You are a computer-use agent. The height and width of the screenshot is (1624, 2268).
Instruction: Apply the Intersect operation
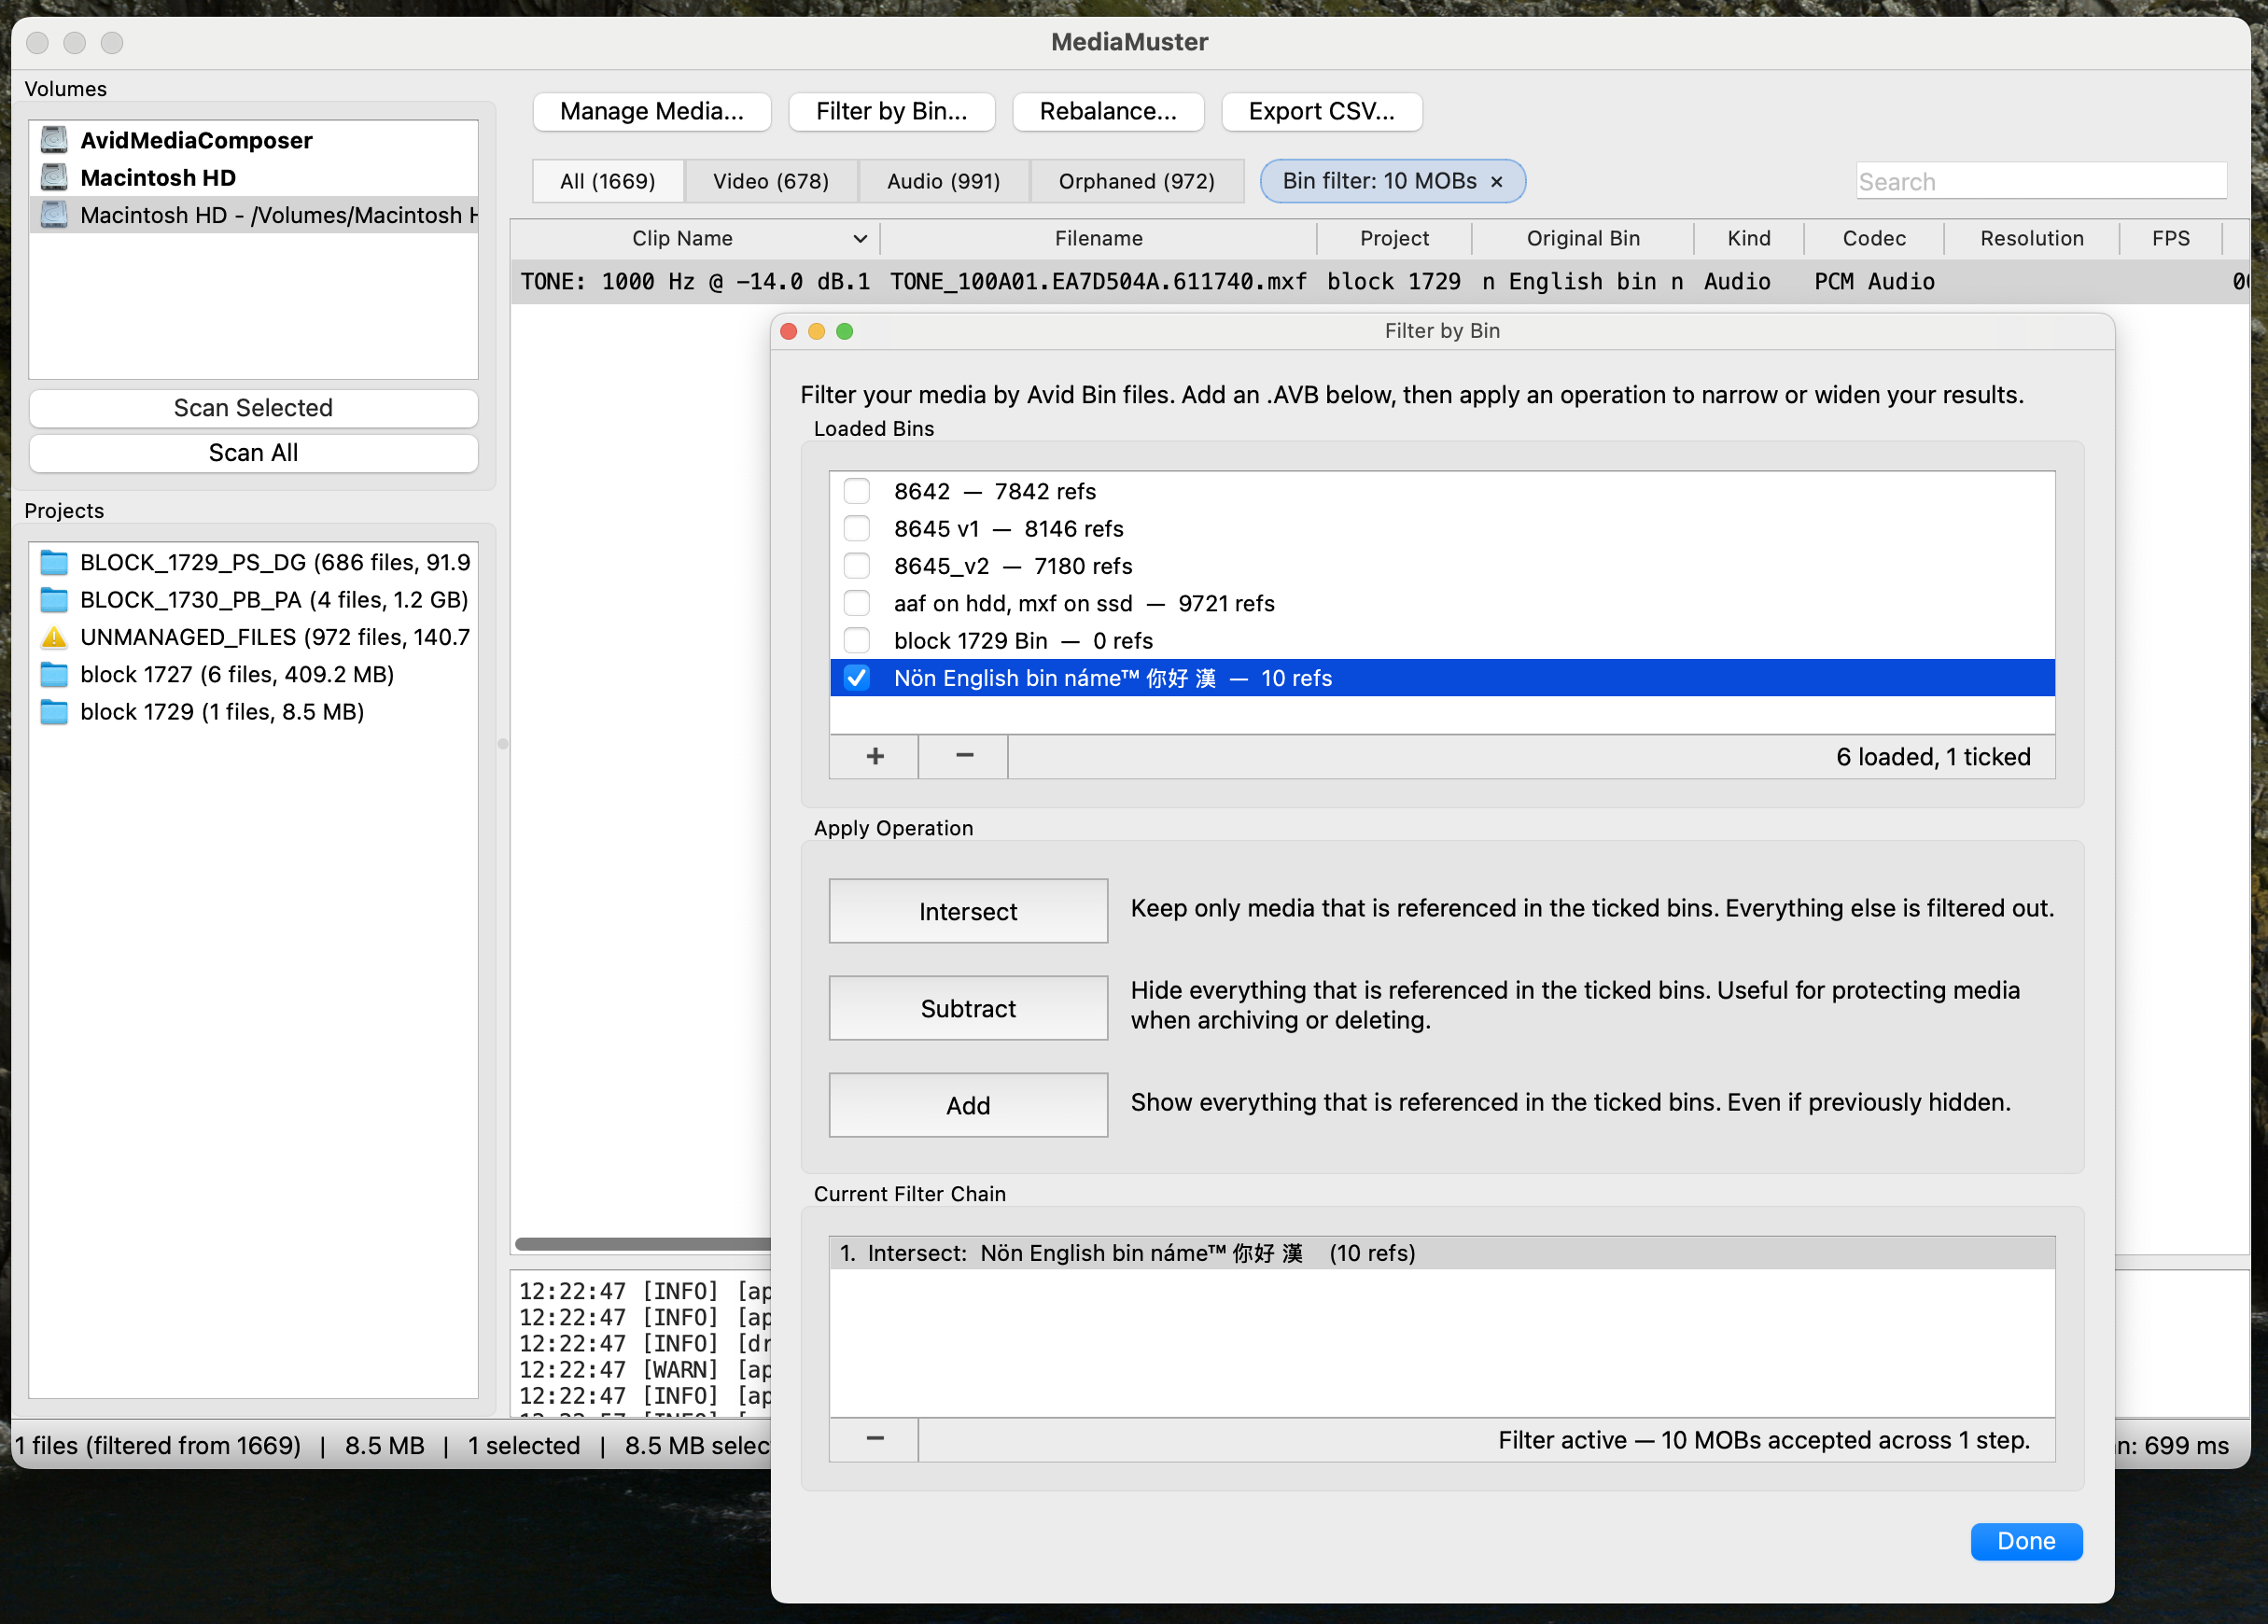(968, 911)
